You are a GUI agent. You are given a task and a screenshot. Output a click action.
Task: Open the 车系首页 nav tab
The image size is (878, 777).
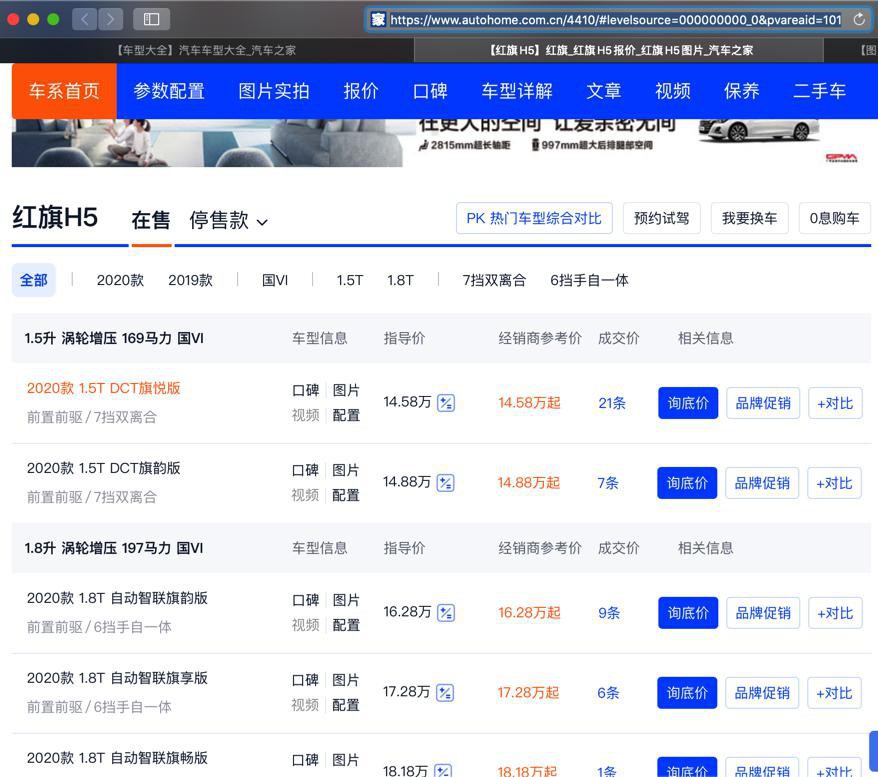pyautogui.click(x=64, y=91)
